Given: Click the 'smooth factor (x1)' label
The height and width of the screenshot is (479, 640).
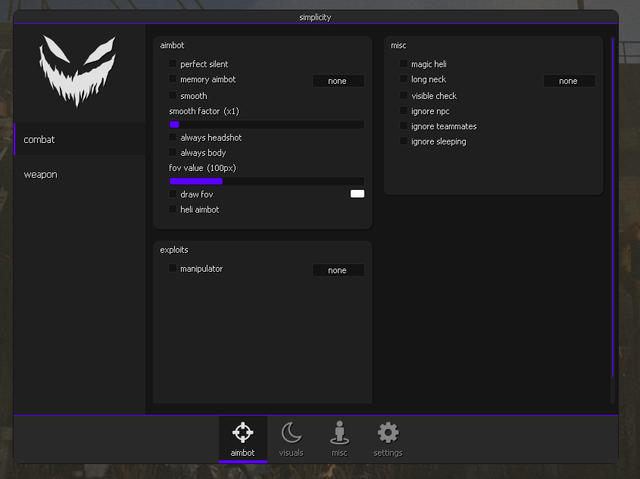Looking at the screenshot, I should 204,111.
